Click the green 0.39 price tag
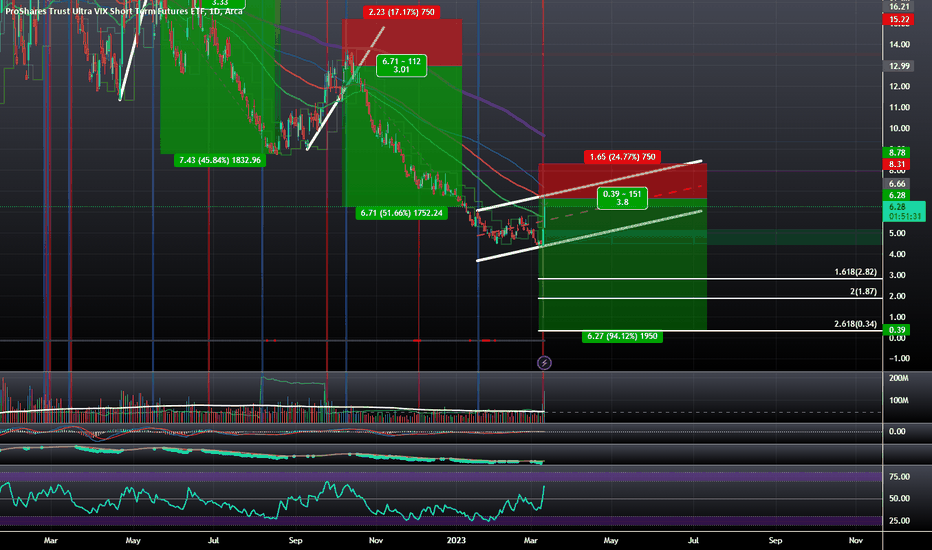Screen dimensions: 932x550 [897, 330]
